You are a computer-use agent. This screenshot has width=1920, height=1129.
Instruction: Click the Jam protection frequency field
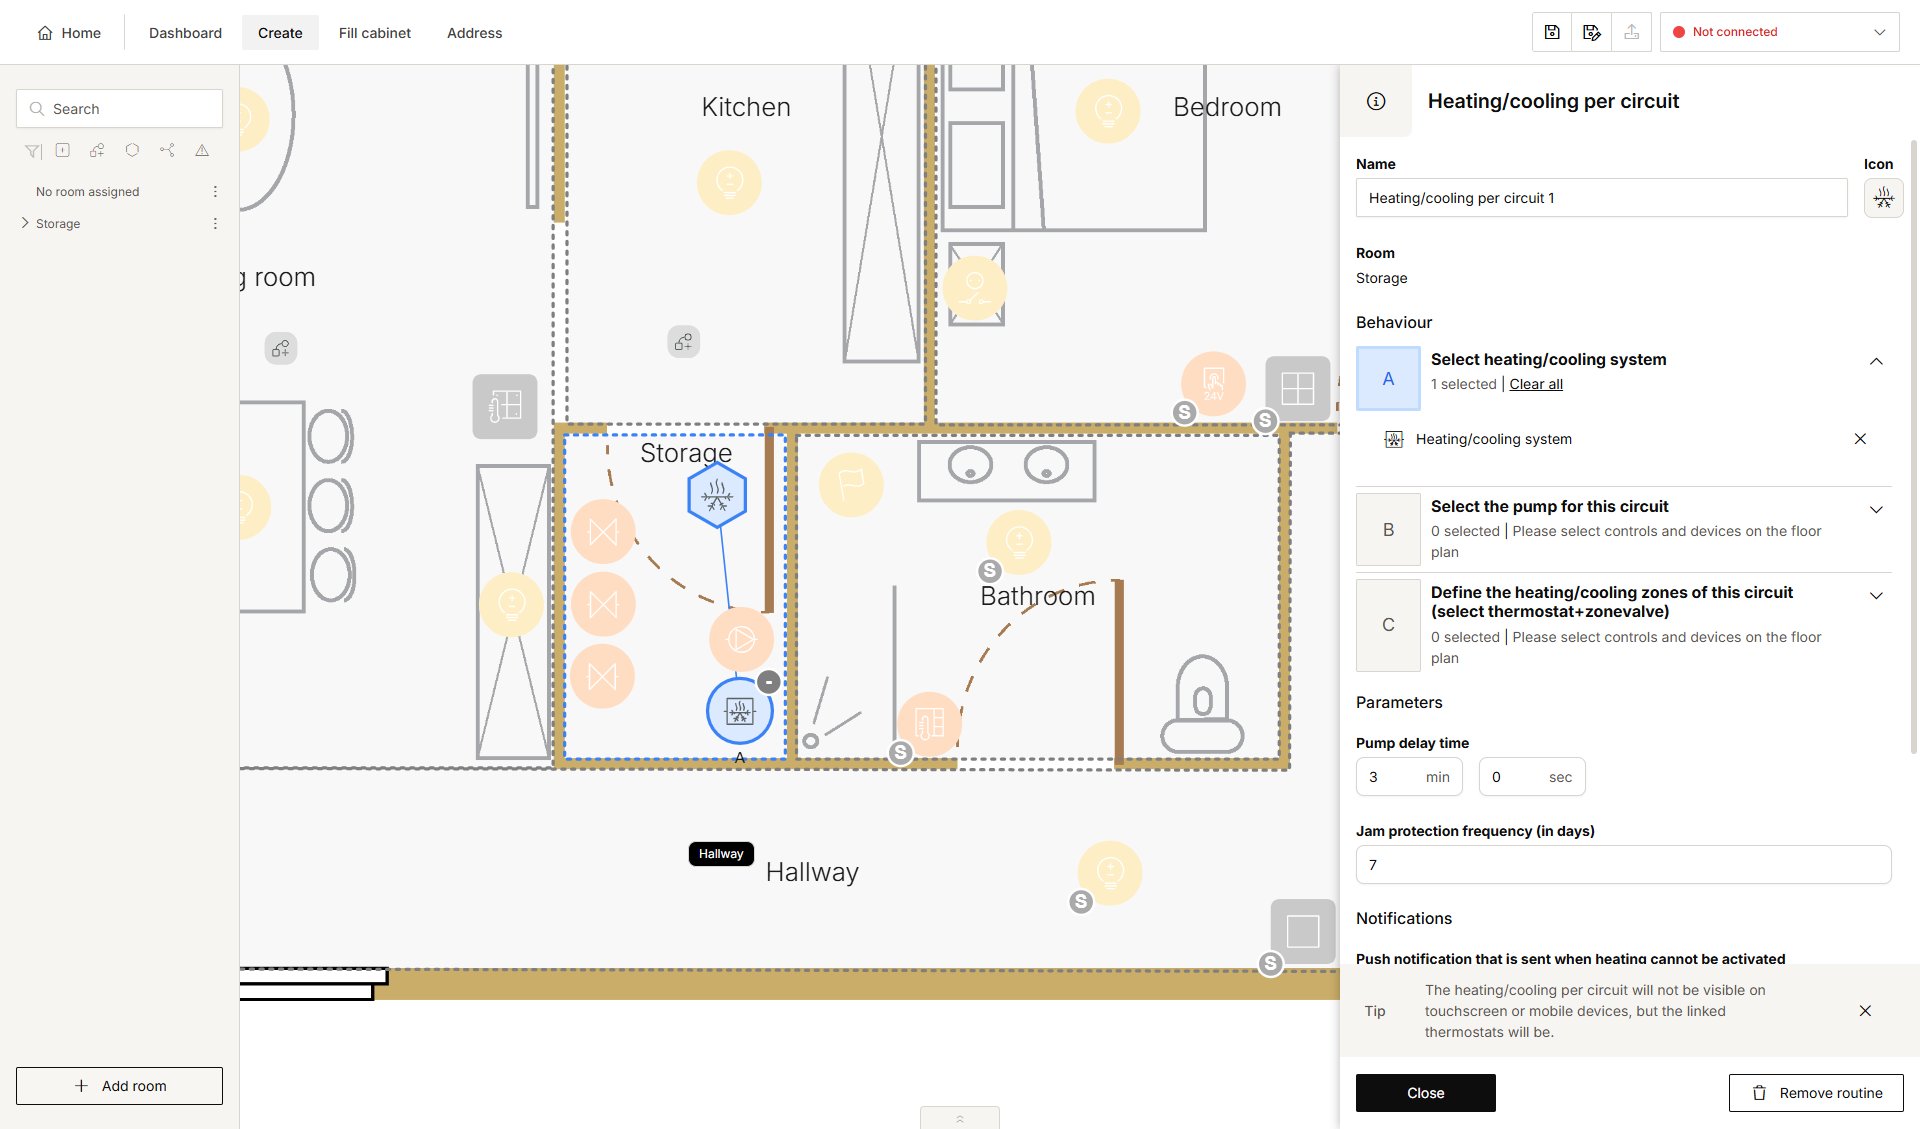[1623, 865]
